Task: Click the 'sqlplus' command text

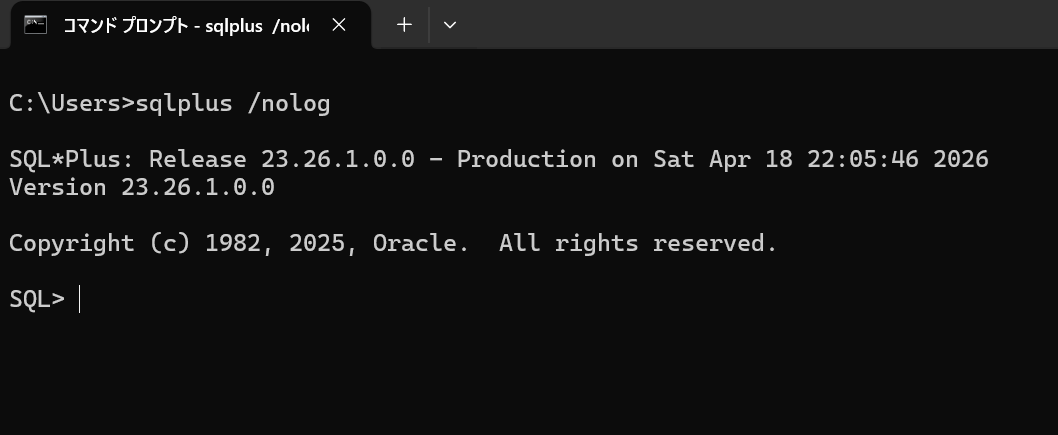Action: coord(183,103)
